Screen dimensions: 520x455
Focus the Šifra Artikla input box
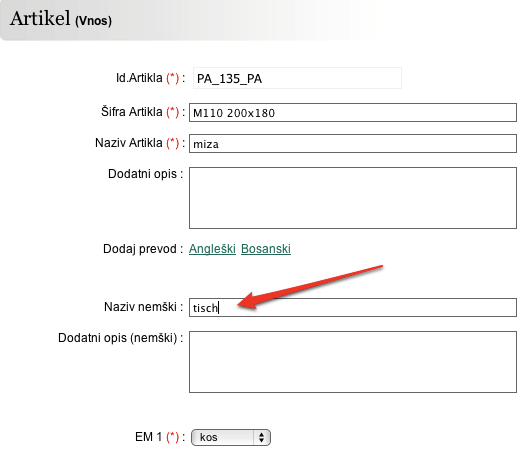(353, 113)
